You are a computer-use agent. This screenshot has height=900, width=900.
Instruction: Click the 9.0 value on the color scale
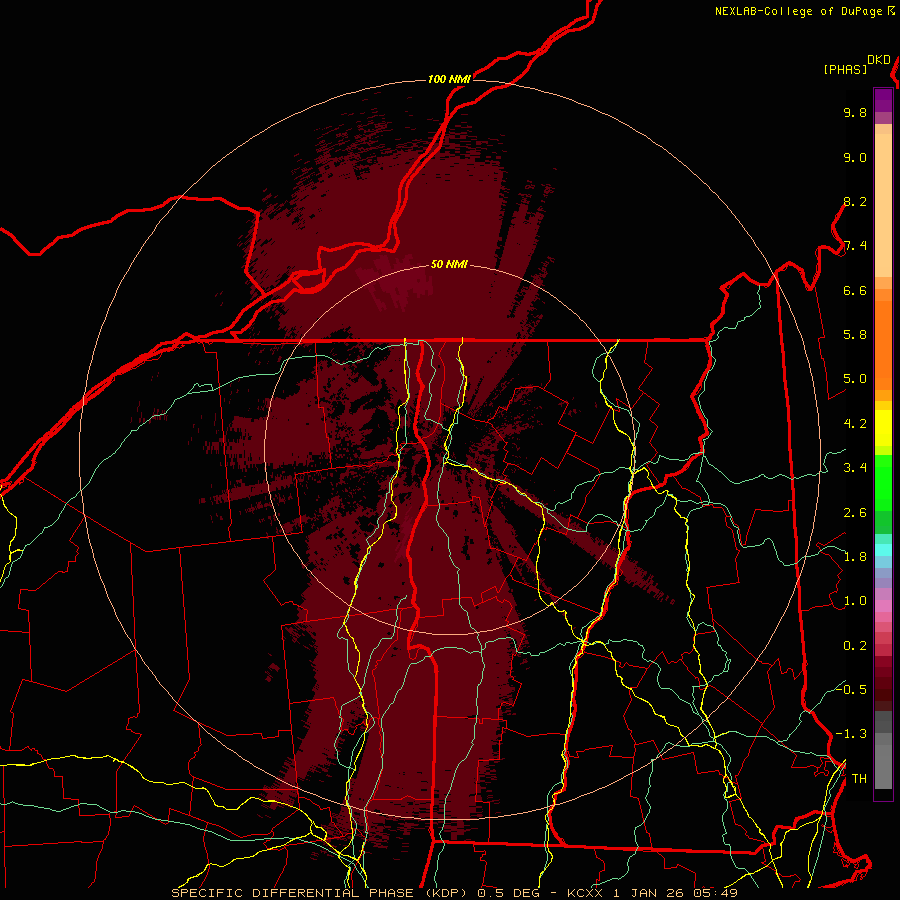click(x=855, y=157)
